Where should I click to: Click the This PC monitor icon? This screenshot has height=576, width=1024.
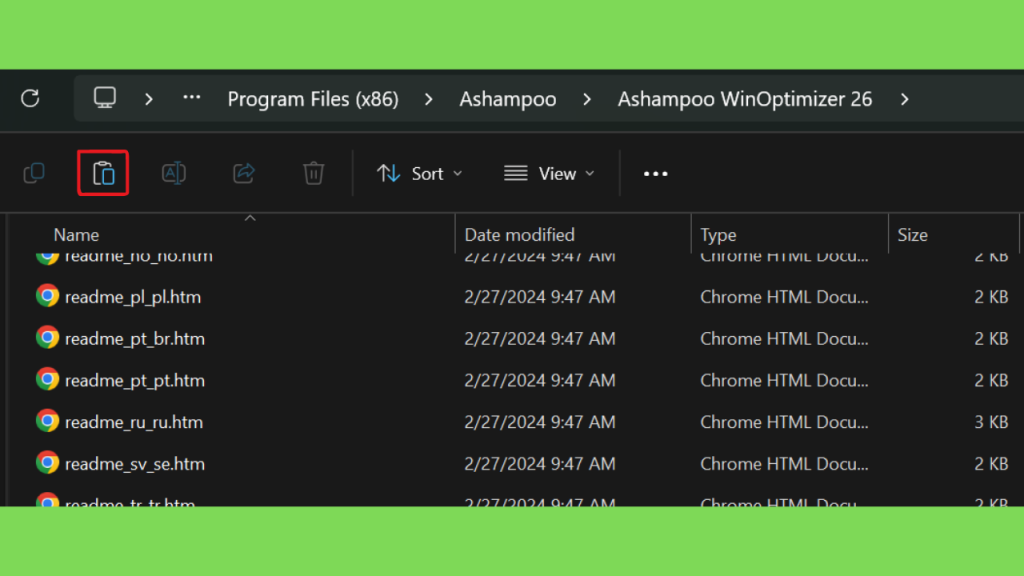coord(104,98)
